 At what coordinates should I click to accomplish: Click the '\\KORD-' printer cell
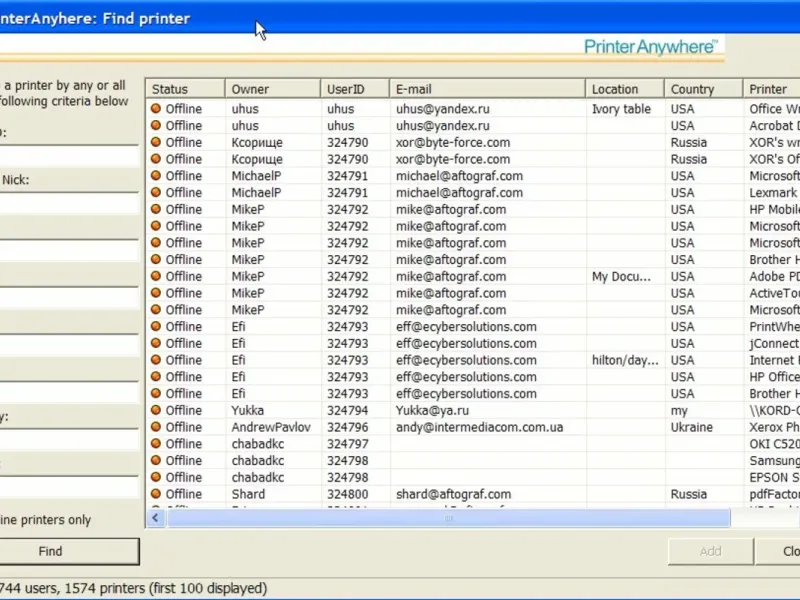click(x=774, y=410)
